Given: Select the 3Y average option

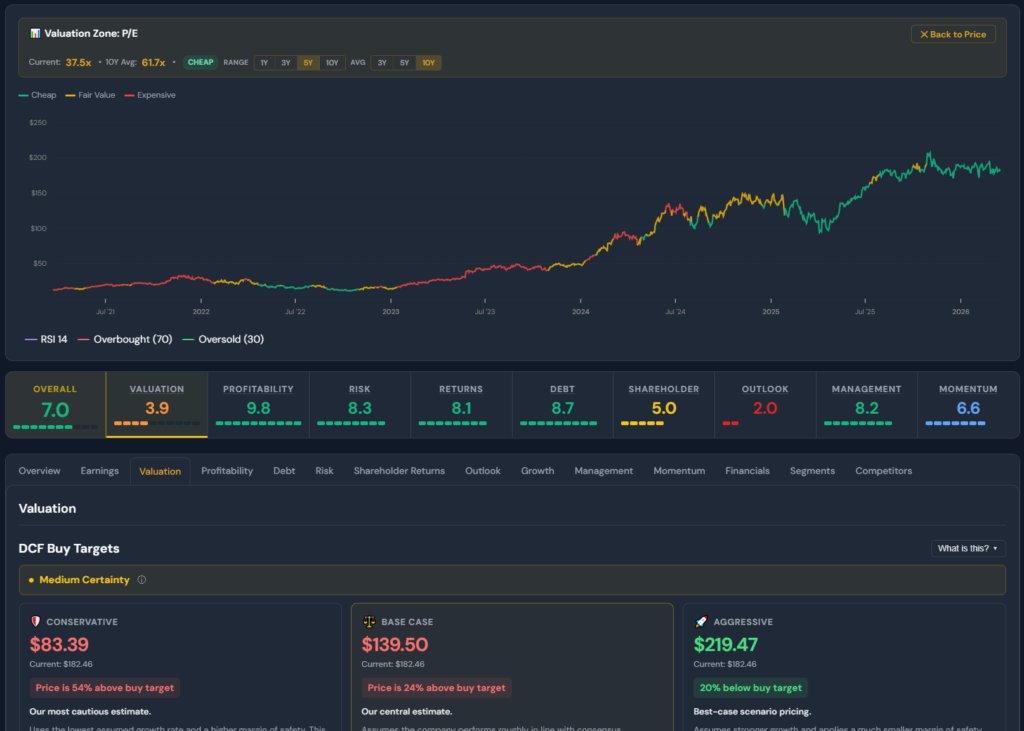Looking at the screenshot, I should (x=382, y=63).
